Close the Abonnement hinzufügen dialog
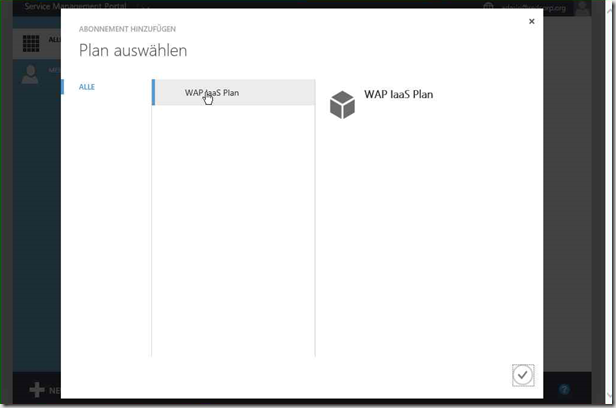Image resolution: width=616 pixels, height=408 pixels. (x=532, y=21)
